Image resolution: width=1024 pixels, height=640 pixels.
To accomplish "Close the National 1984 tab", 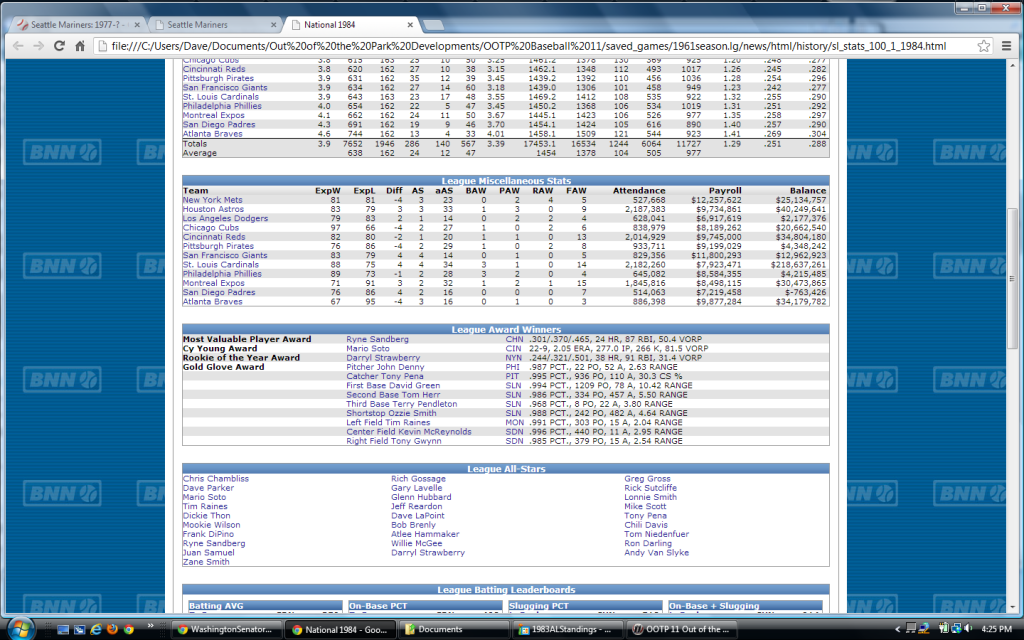I will (x=410, y=25).
